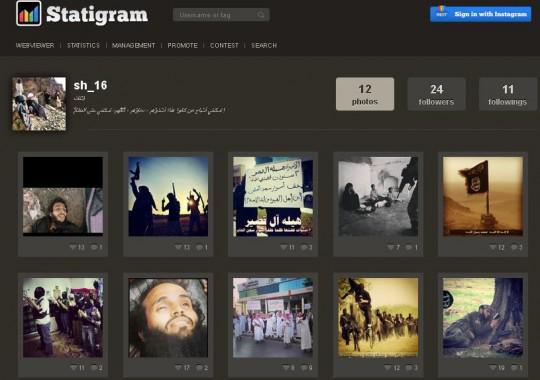Click the comment bubble icon under silhouettes photo
The image size is (540, 380).
point(199,247)
